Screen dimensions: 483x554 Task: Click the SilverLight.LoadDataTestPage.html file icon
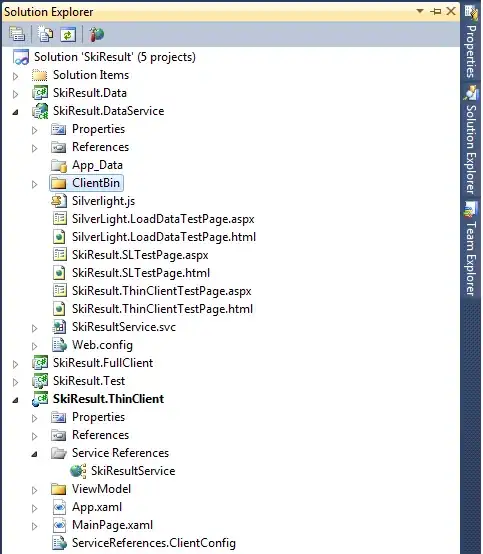(x=59, y=237)
